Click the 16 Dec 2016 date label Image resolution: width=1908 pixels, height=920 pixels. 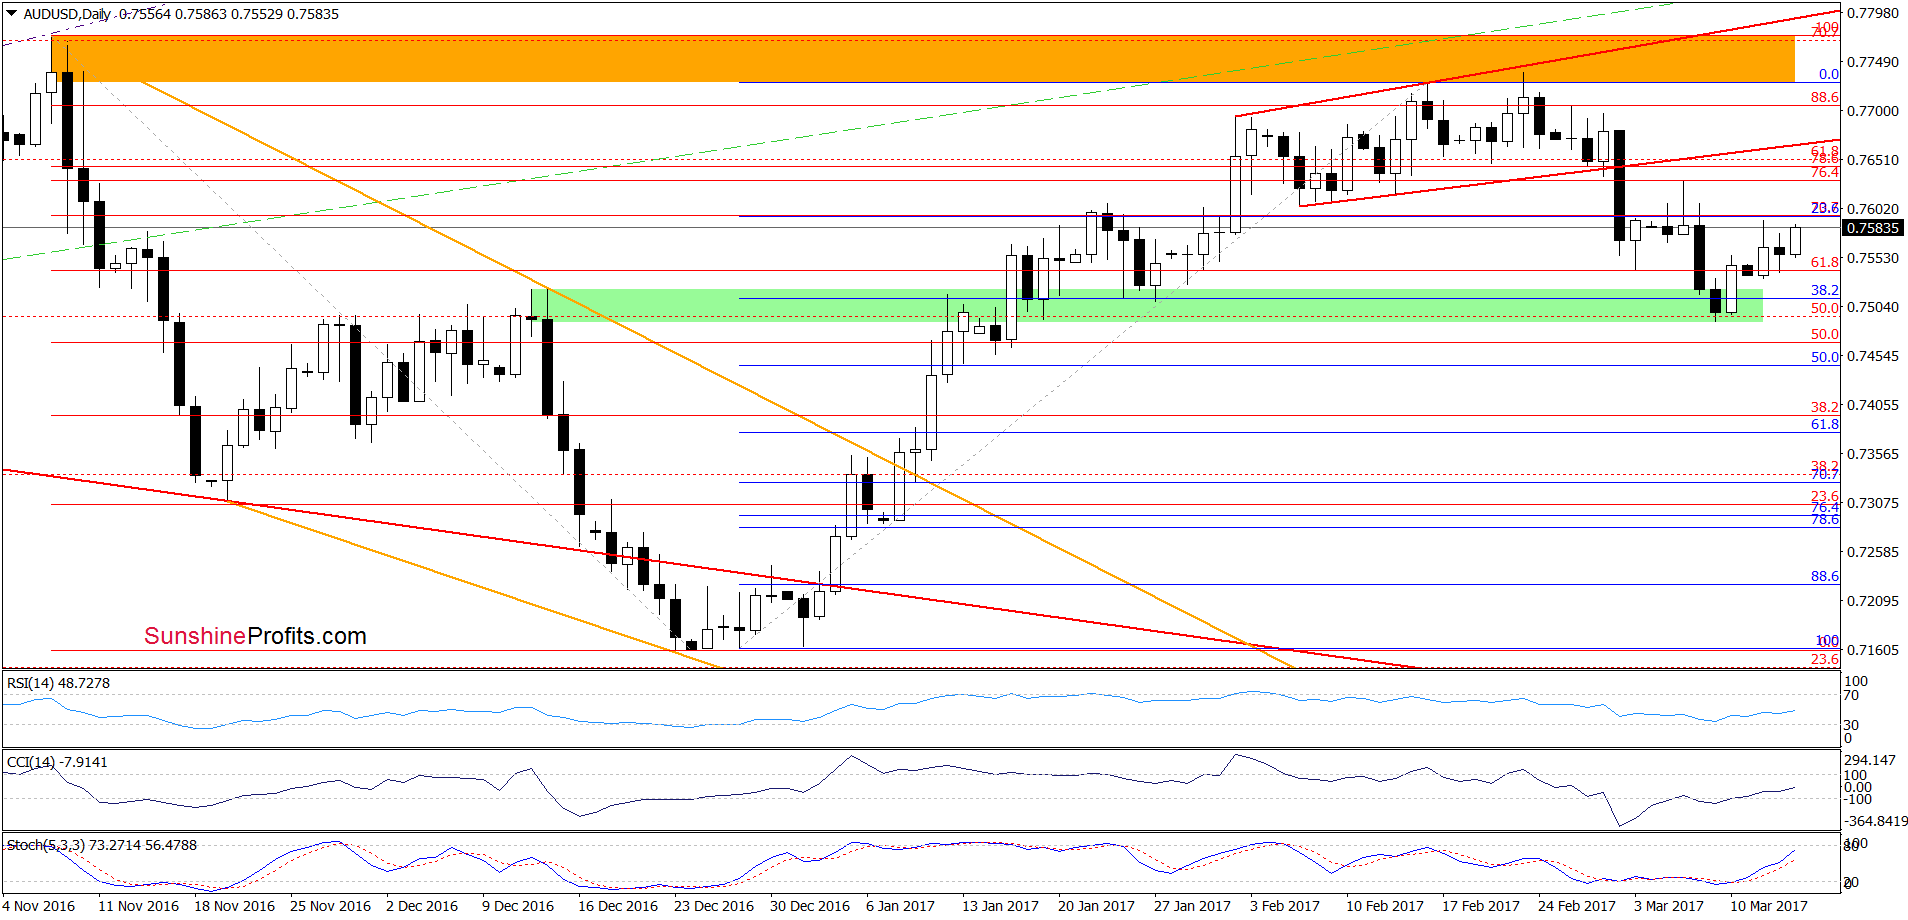point(618,906)
